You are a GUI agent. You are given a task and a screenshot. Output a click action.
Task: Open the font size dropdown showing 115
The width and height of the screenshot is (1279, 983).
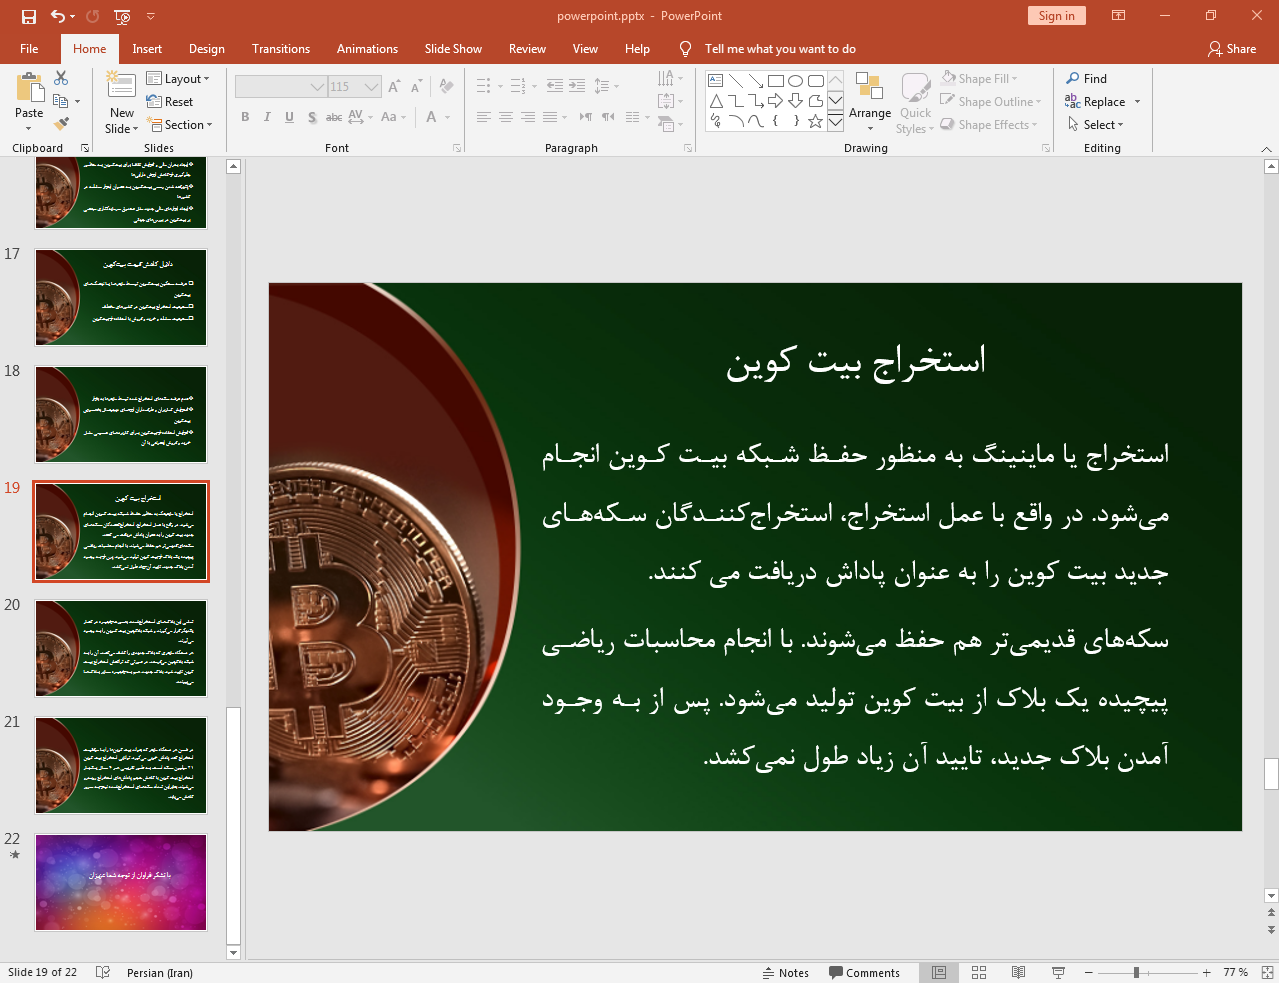click(372, 87)
